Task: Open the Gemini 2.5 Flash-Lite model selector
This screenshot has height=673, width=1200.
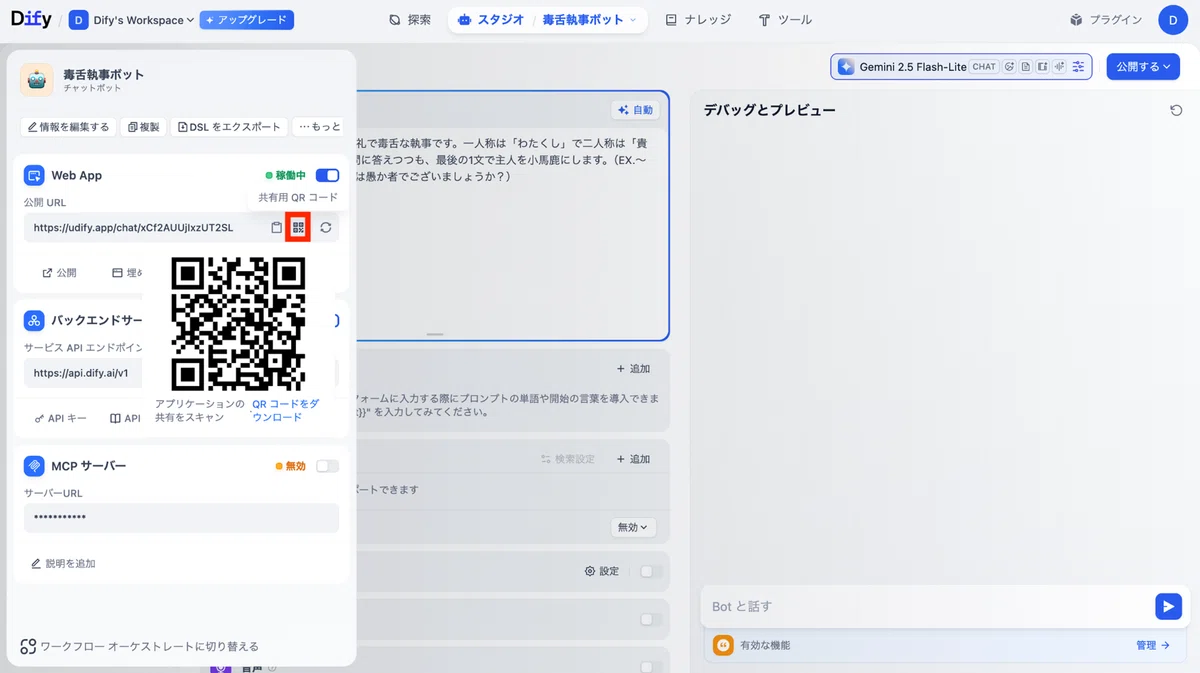Action: click(x=961, y=67)
